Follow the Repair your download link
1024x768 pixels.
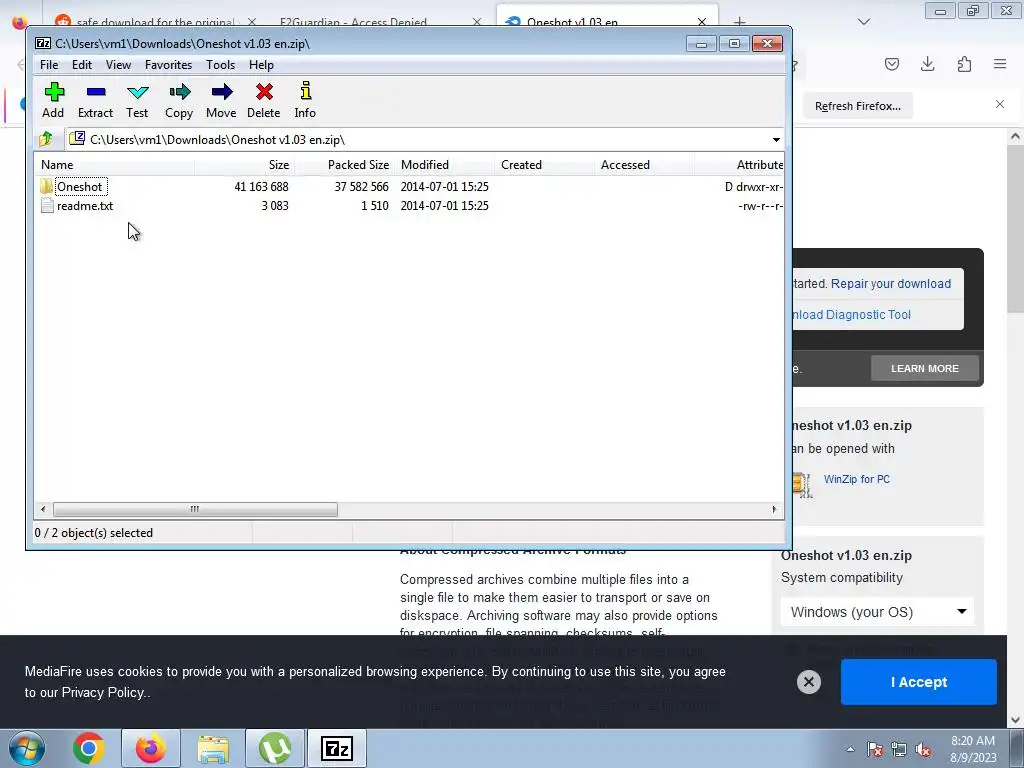pos(891,283)
